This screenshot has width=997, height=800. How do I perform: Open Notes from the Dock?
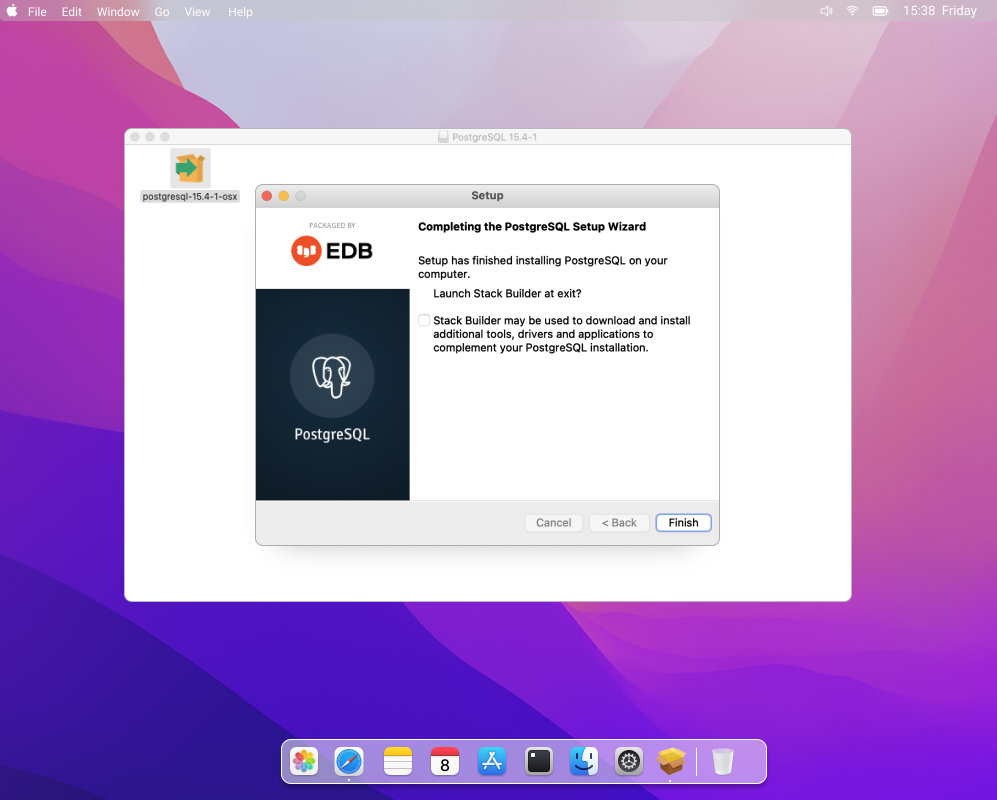397,762
